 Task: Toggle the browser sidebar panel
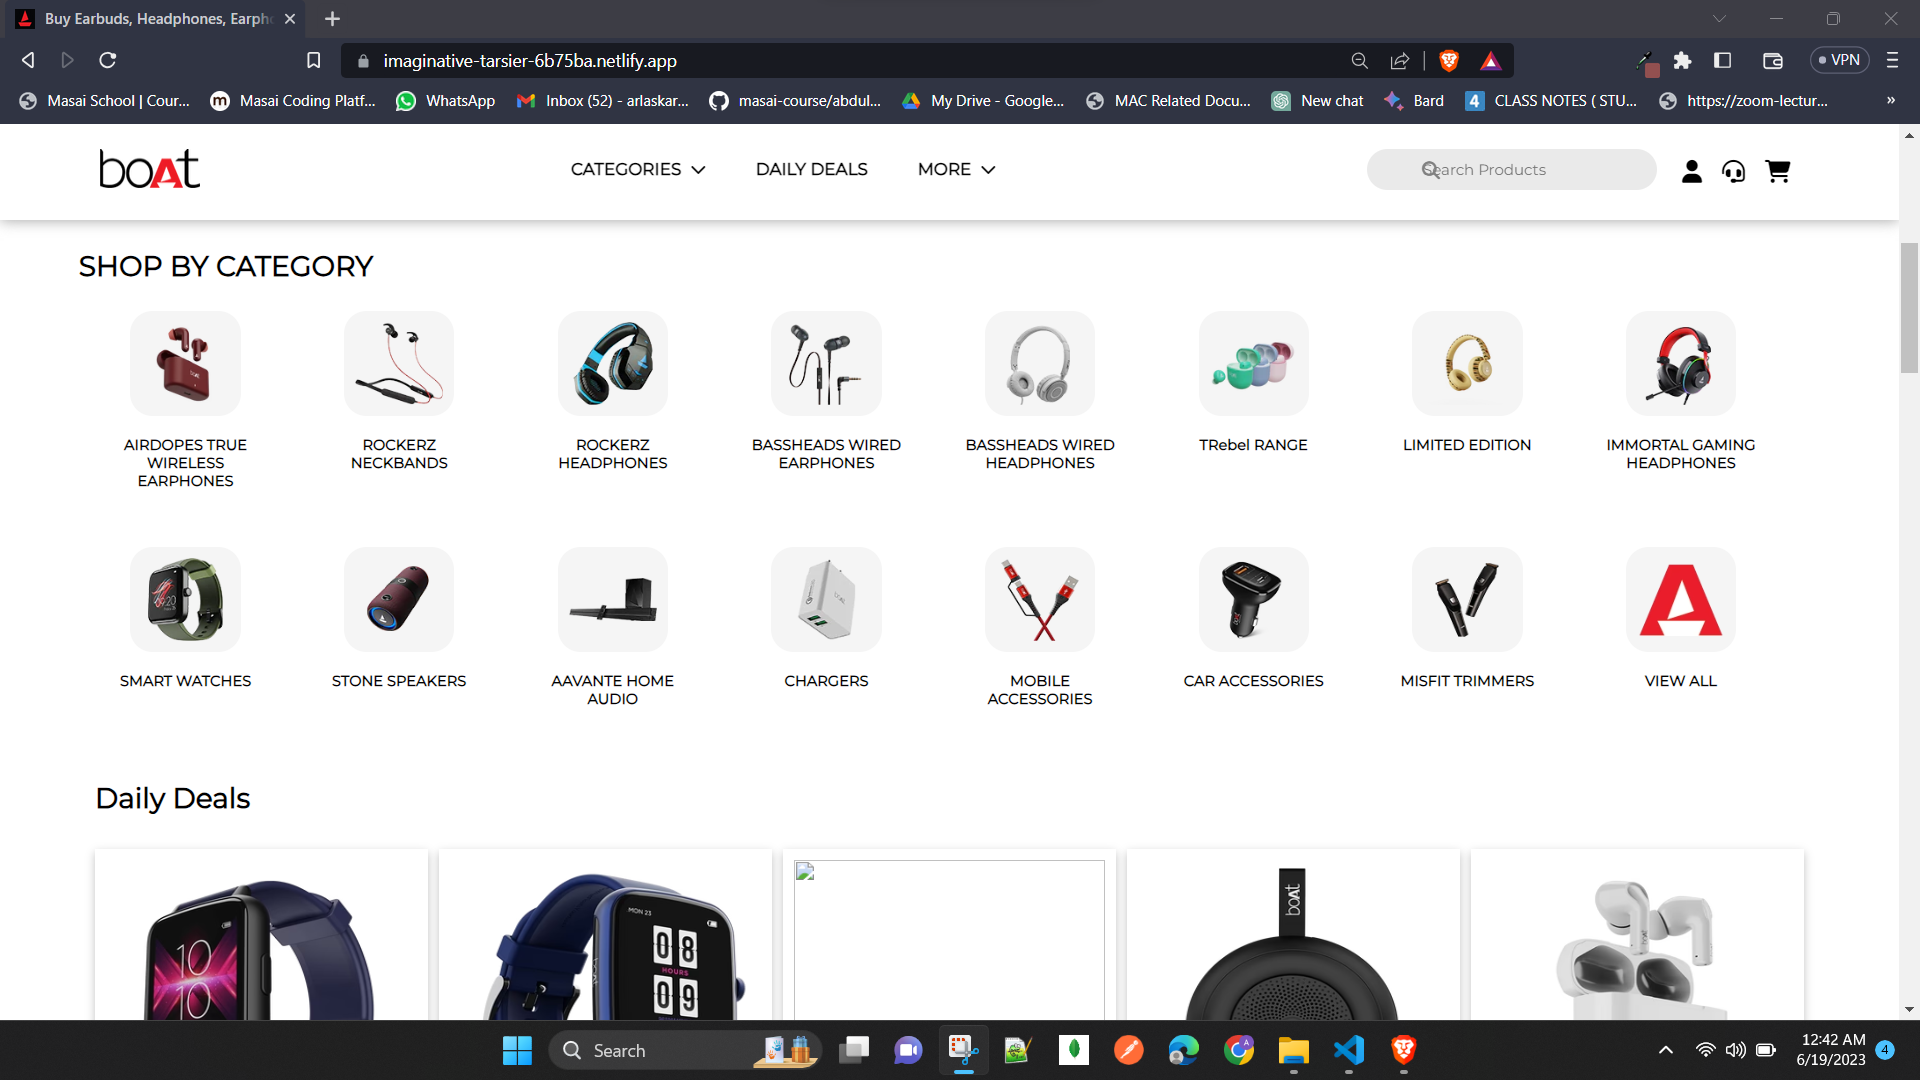[1722, 61]
